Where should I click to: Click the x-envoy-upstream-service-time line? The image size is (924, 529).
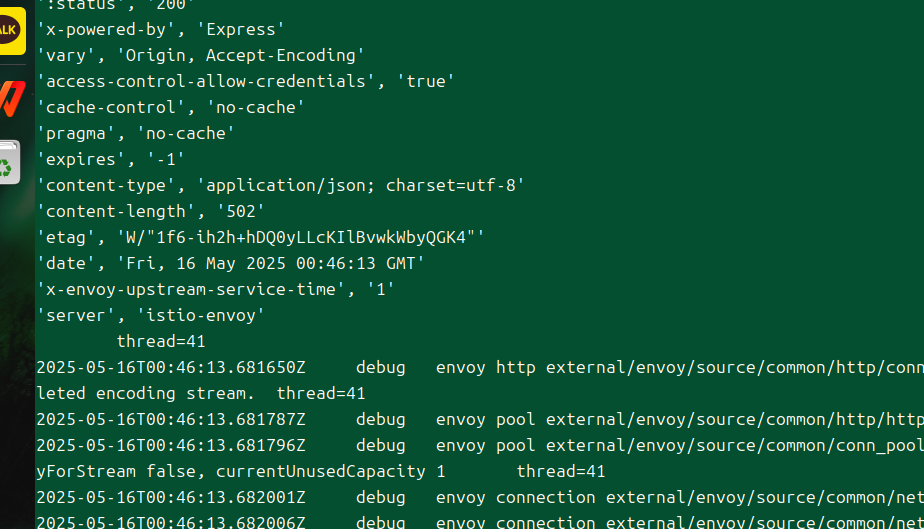tap(216, 289)
